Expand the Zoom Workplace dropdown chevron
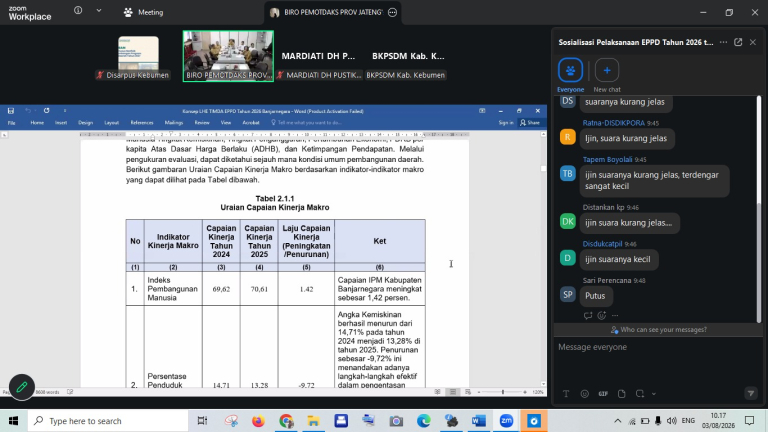This screenshot has height=432, width=768. 98,10
